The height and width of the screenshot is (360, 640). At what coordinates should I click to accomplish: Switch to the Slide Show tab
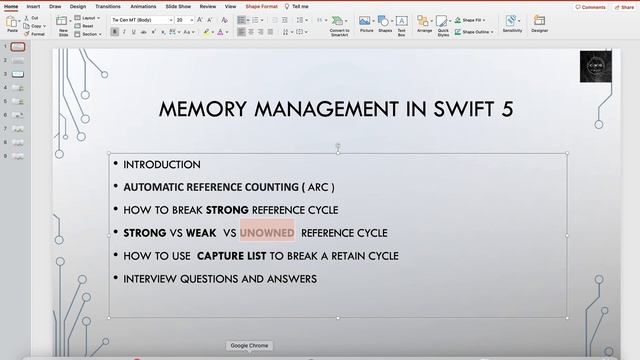pos(178,7)
